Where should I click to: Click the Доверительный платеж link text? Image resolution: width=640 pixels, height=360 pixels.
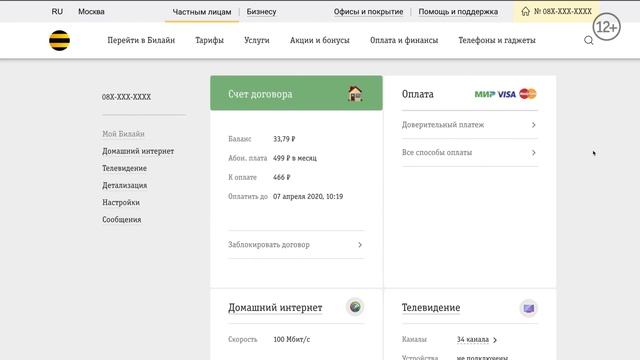(x=443, y=125)
